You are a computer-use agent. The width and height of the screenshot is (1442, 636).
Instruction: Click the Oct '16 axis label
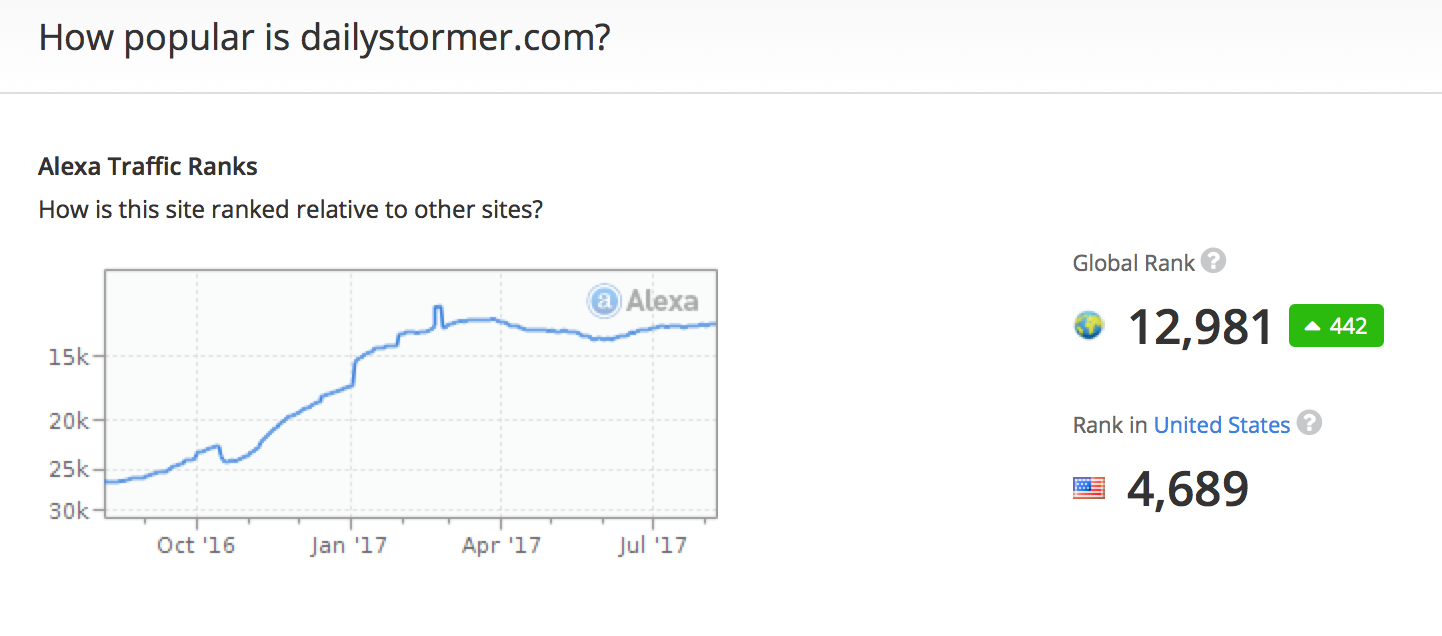pos(196,546)
